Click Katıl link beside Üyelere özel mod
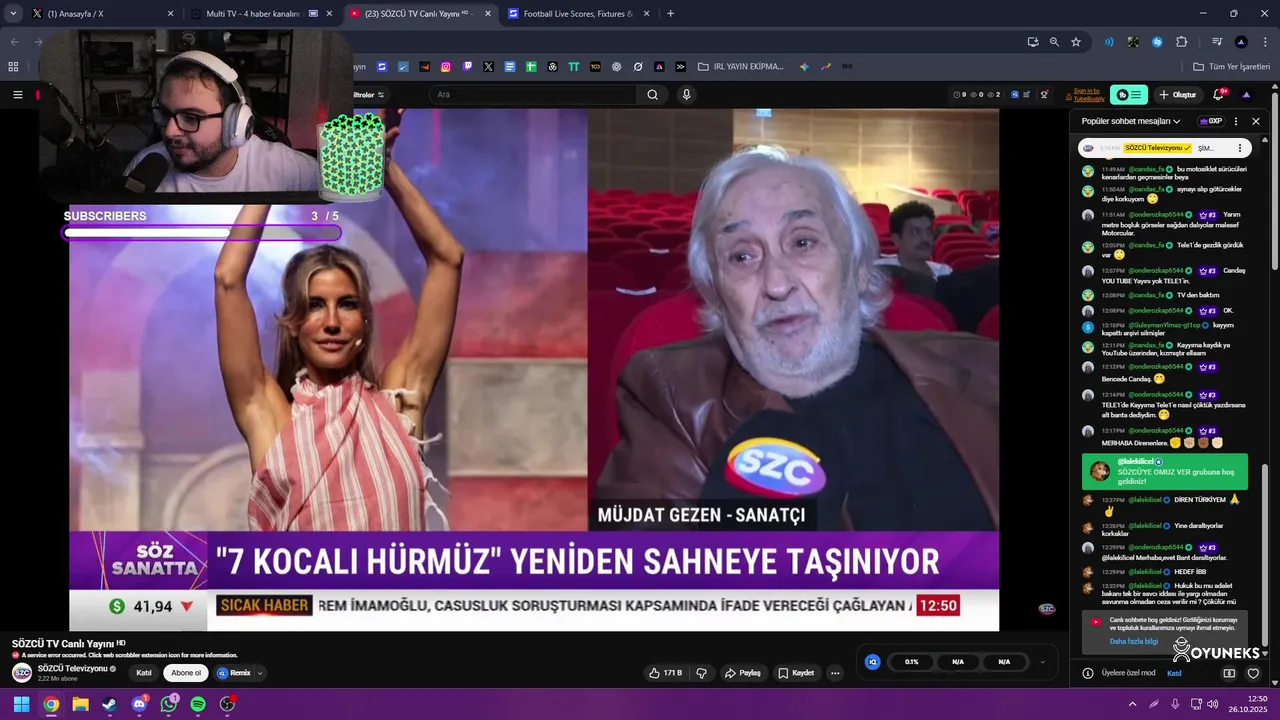The width and height of the screenshot is (1280, 720). [1174, 673]
